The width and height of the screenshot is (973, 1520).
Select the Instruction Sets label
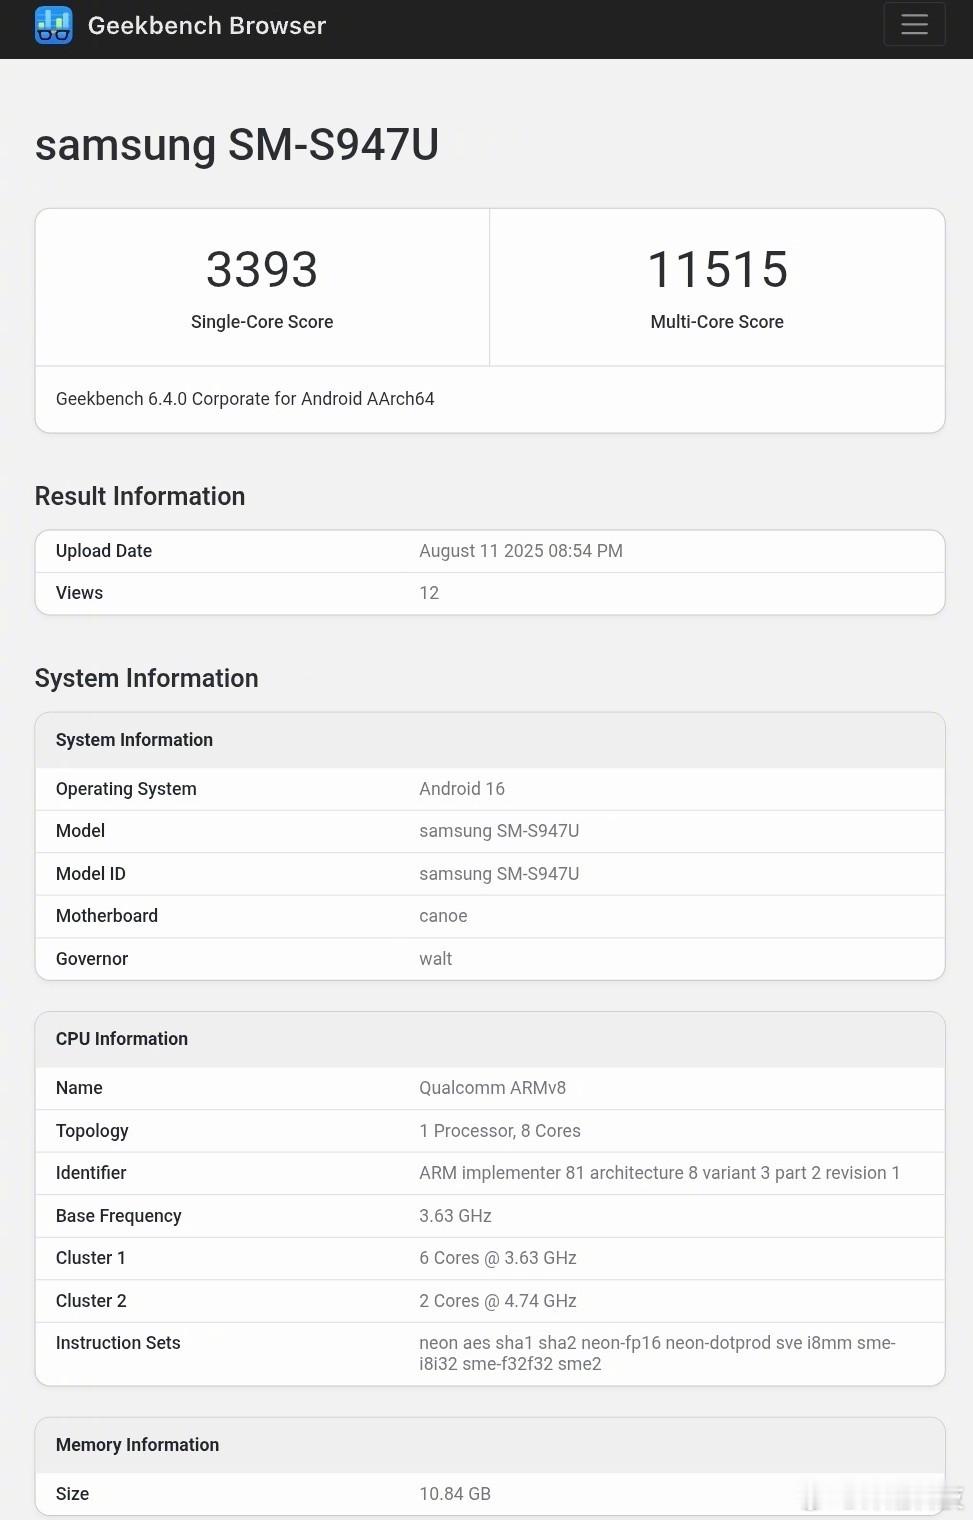coord(118,1343)
